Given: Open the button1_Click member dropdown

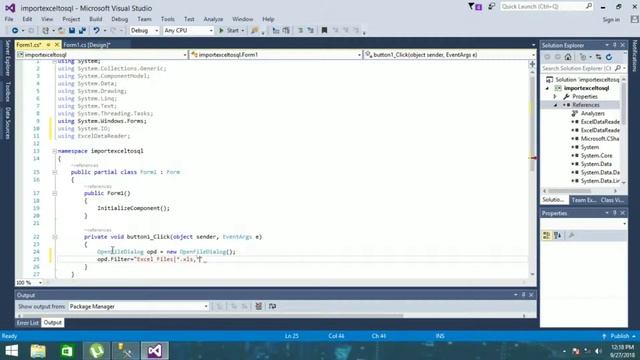Looking at the screenshot, I should click(449, 55).
